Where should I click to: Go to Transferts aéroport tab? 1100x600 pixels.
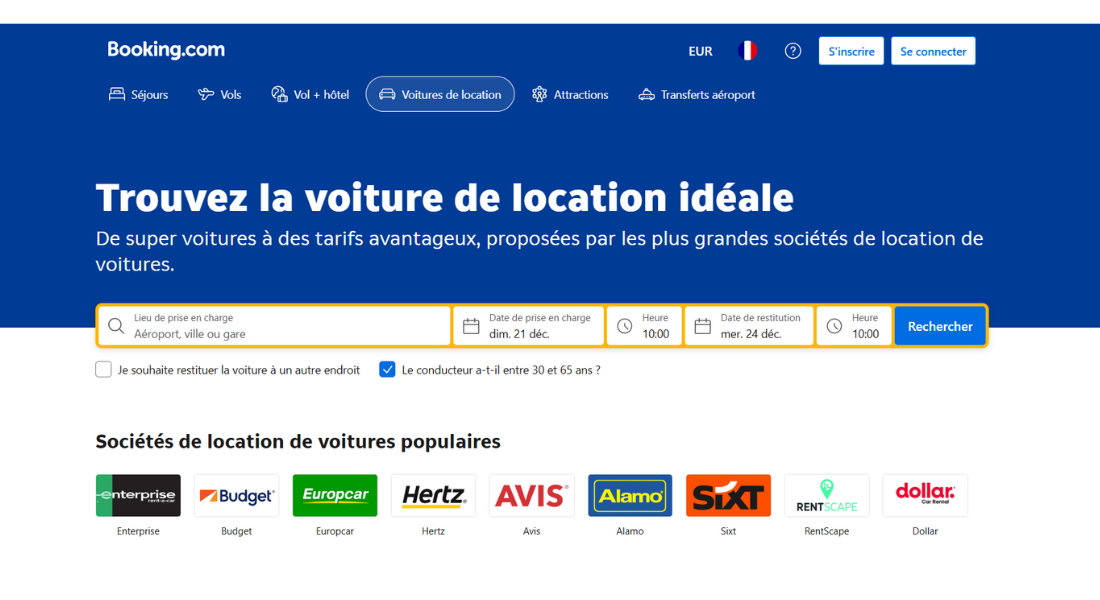[697, 95]
